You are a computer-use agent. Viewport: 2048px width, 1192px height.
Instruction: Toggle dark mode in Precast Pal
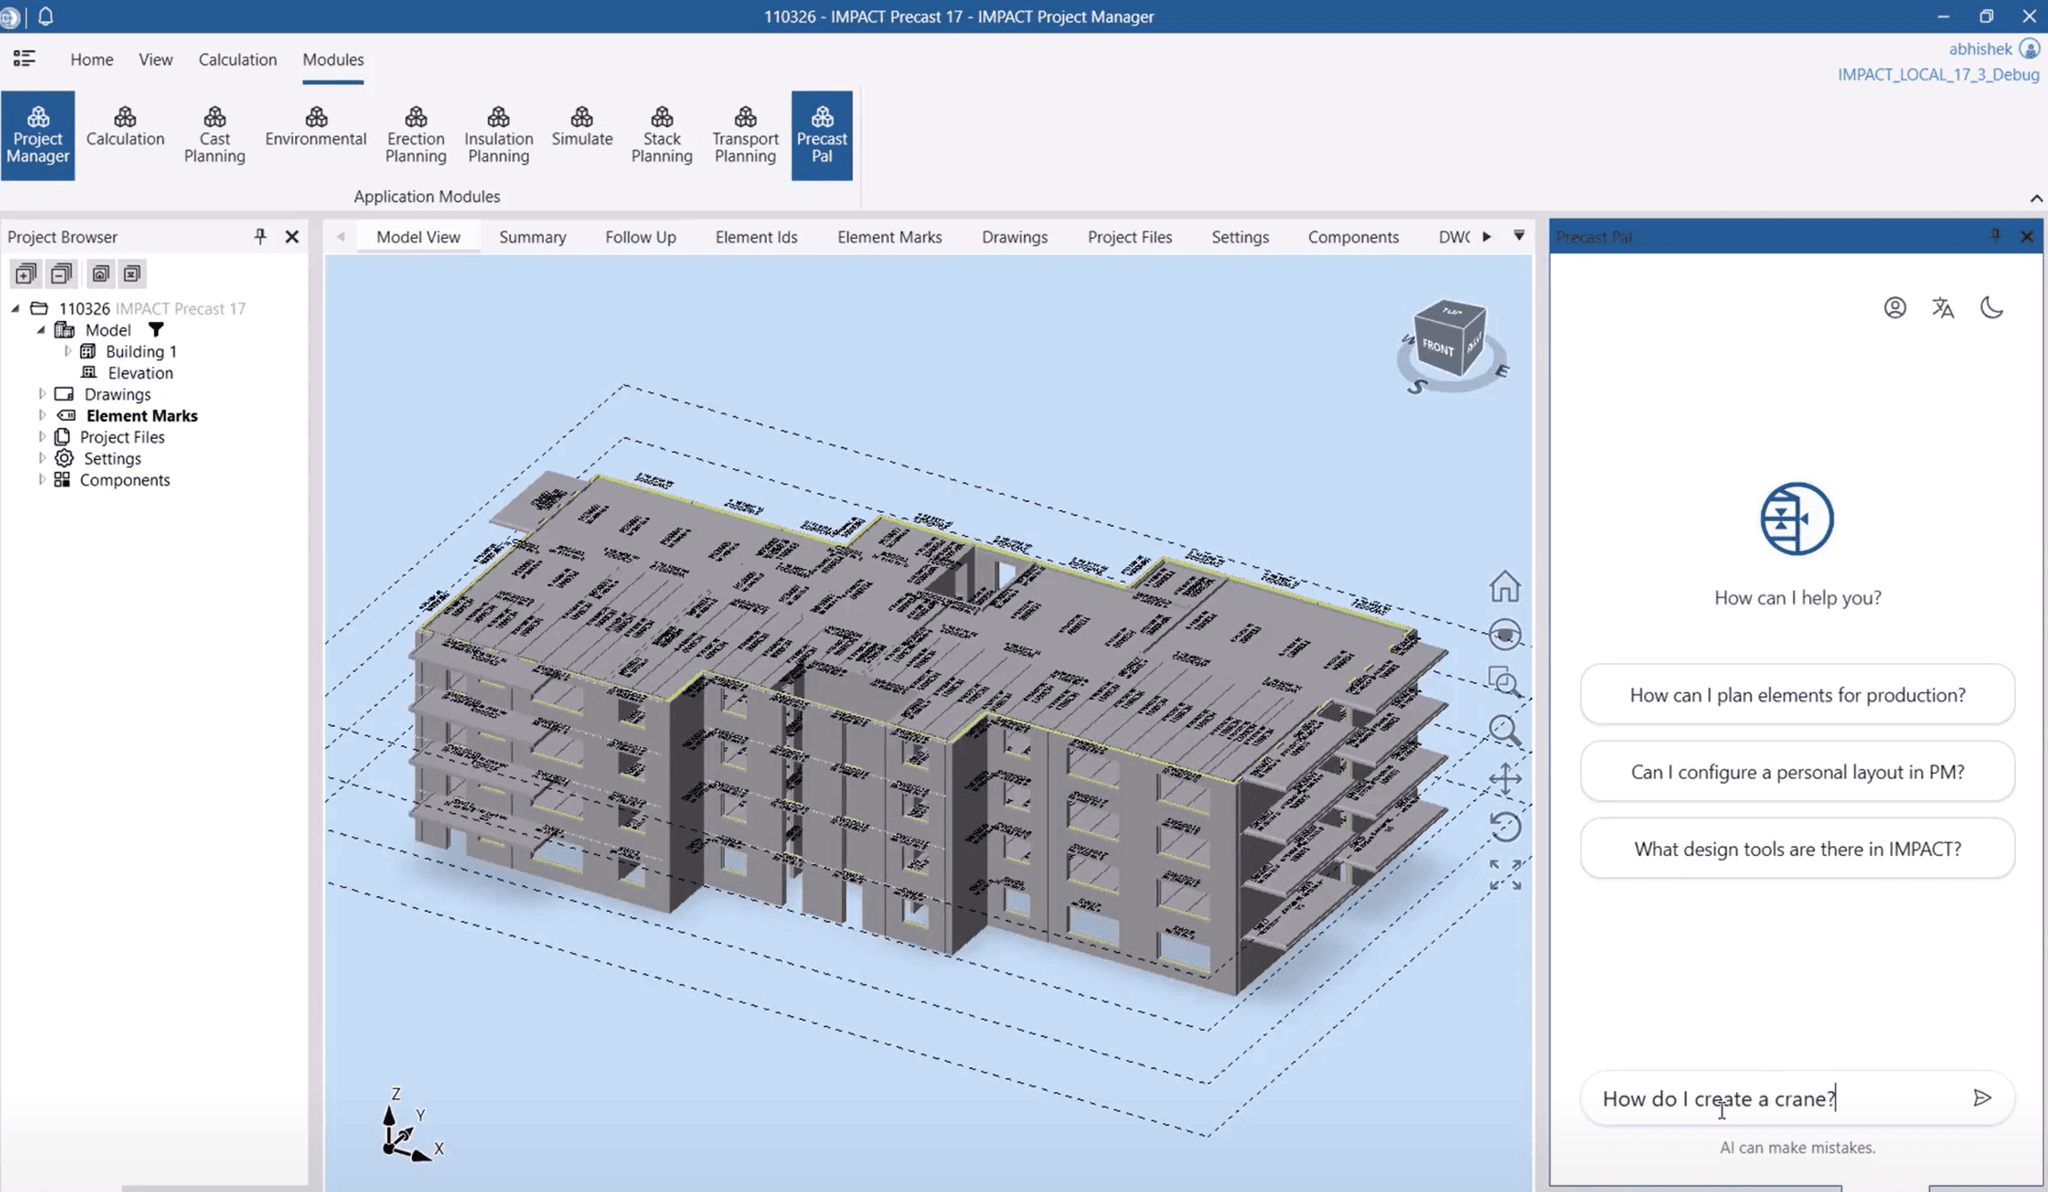coord(1992,308)
